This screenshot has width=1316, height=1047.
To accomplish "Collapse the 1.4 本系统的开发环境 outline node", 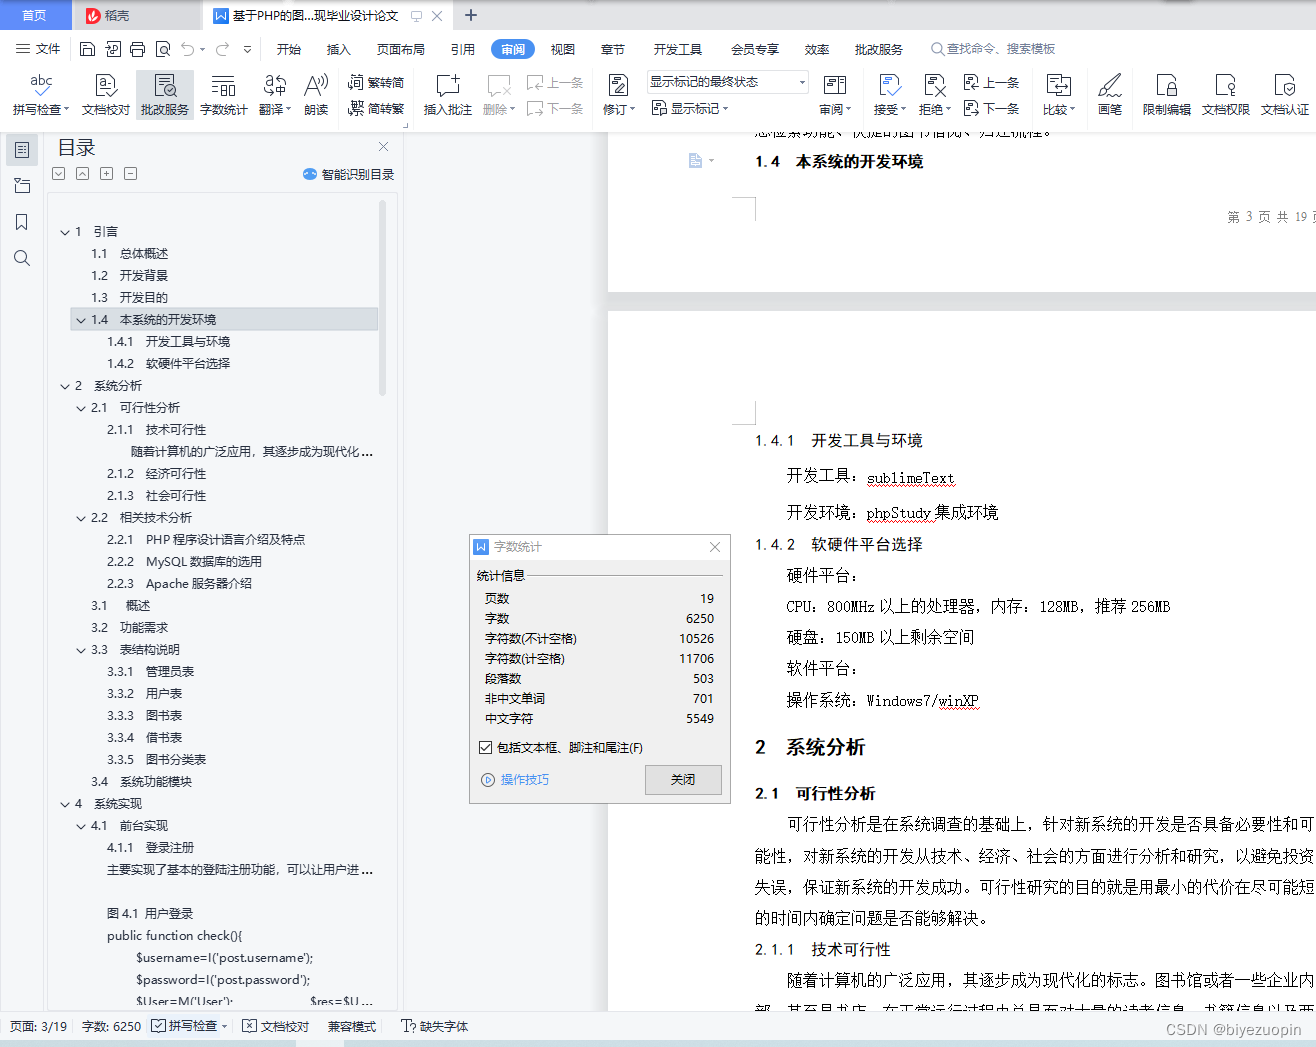I will (x=81, y=320).
